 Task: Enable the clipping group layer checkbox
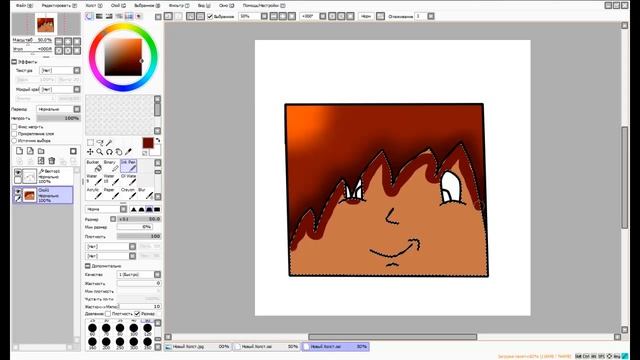[x=14, y=133]
